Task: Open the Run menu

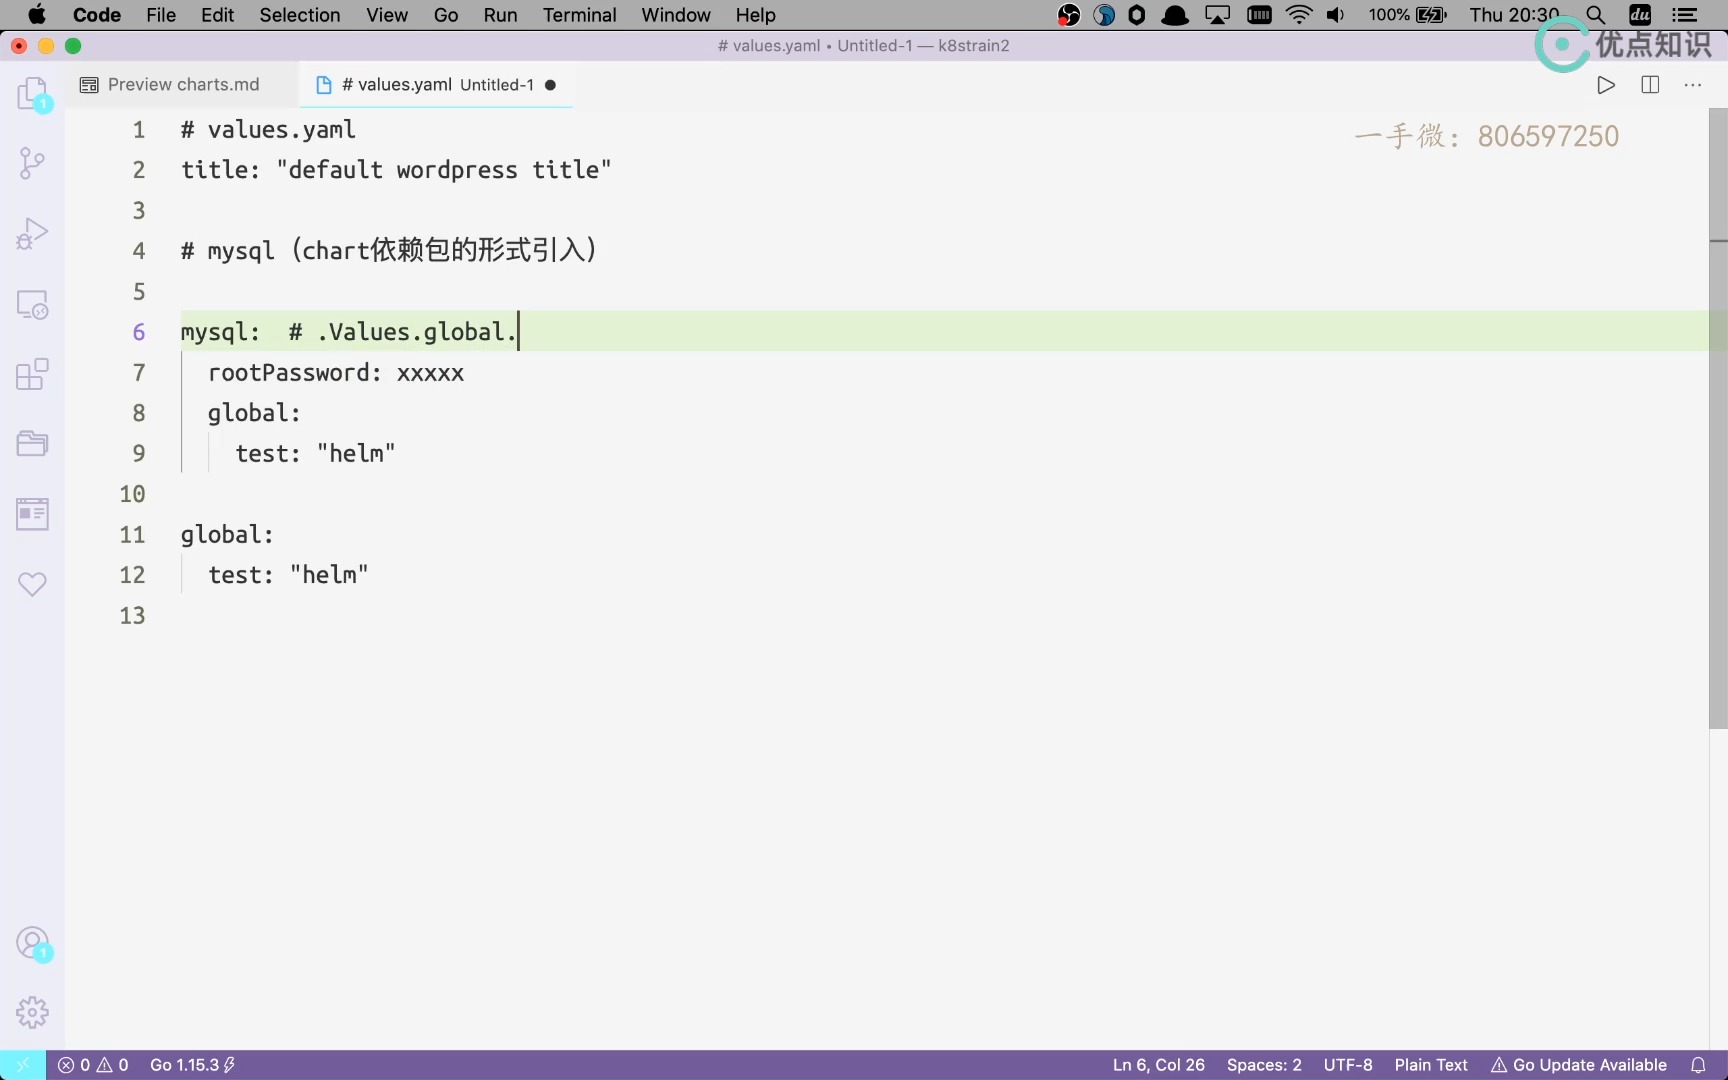Action: tap(500, 15)
